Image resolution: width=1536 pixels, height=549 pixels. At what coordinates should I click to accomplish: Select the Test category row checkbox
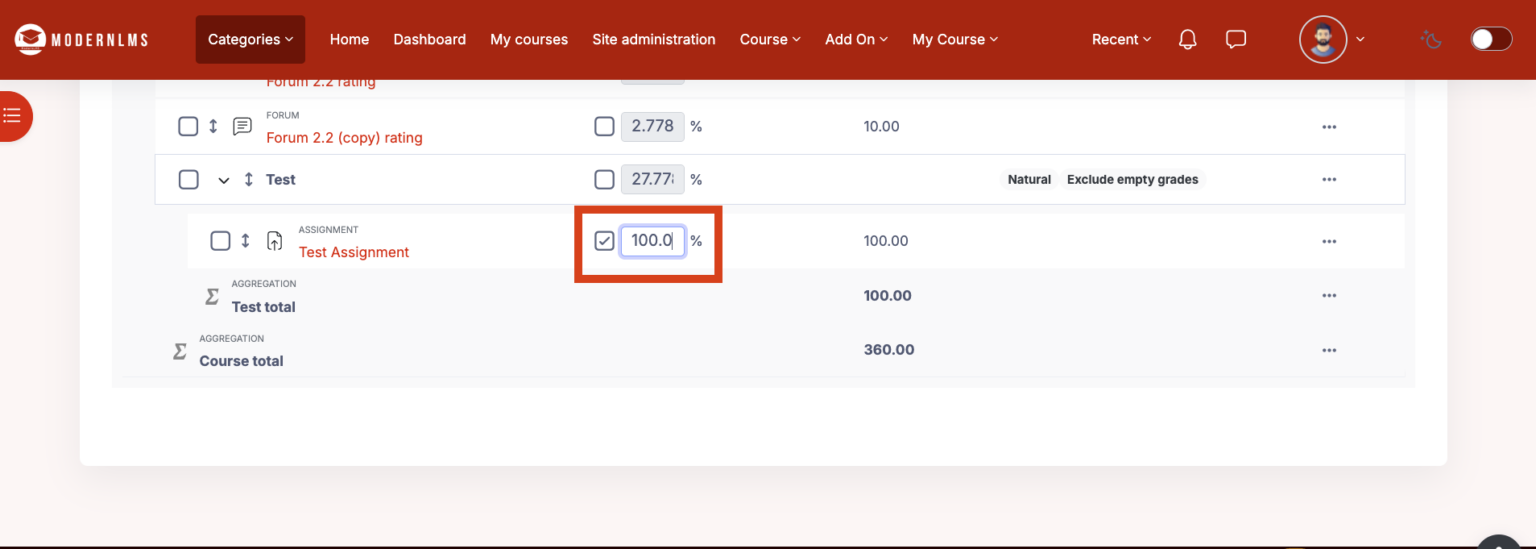188,180
